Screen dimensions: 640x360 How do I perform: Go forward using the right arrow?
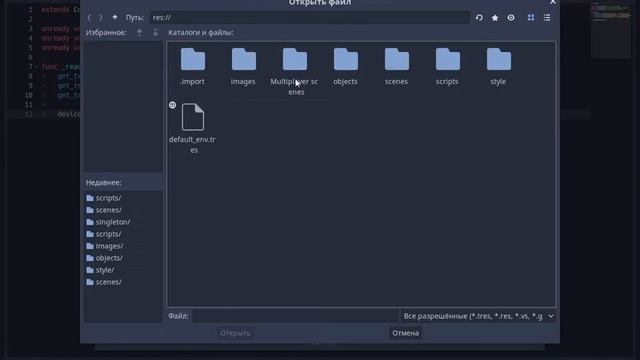101,18
